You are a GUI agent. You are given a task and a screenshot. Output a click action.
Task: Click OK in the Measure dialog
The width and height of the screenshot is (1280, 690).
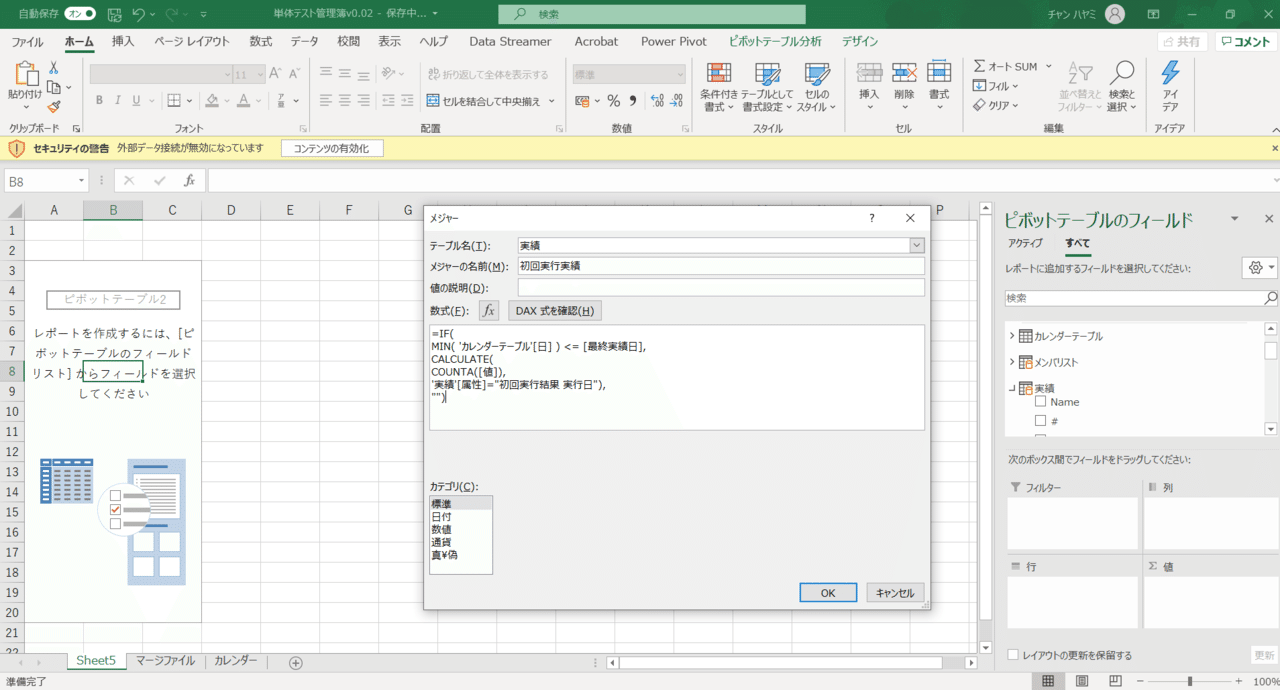click(x=828, y=593)
